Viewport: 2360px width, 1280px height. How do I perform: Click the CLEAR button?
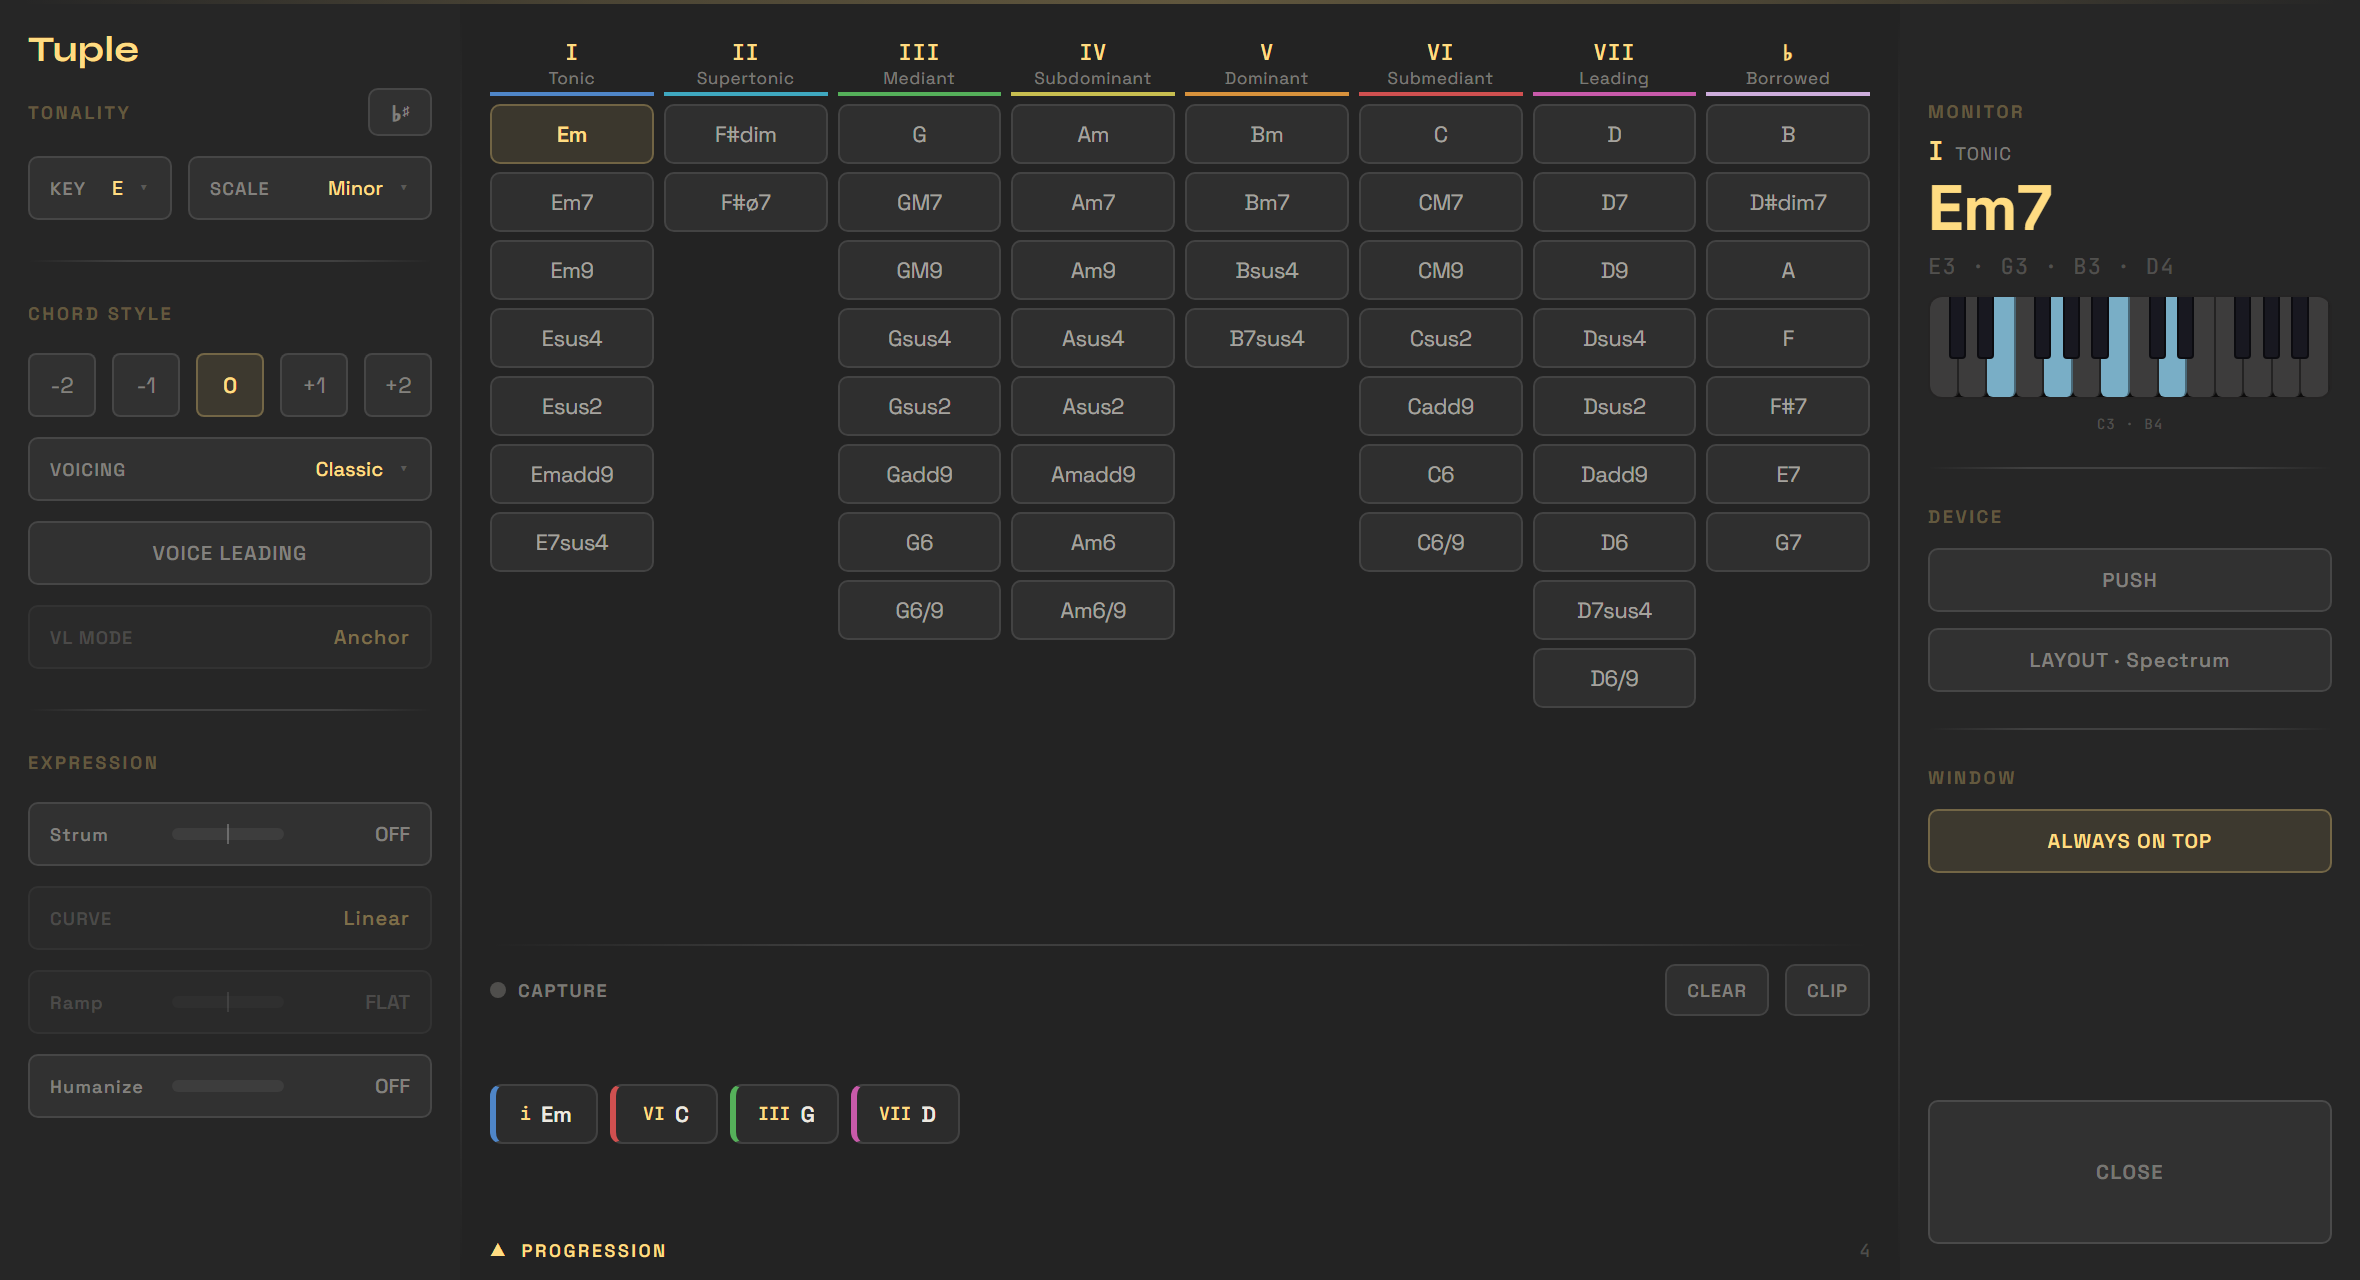(1717, 990)
